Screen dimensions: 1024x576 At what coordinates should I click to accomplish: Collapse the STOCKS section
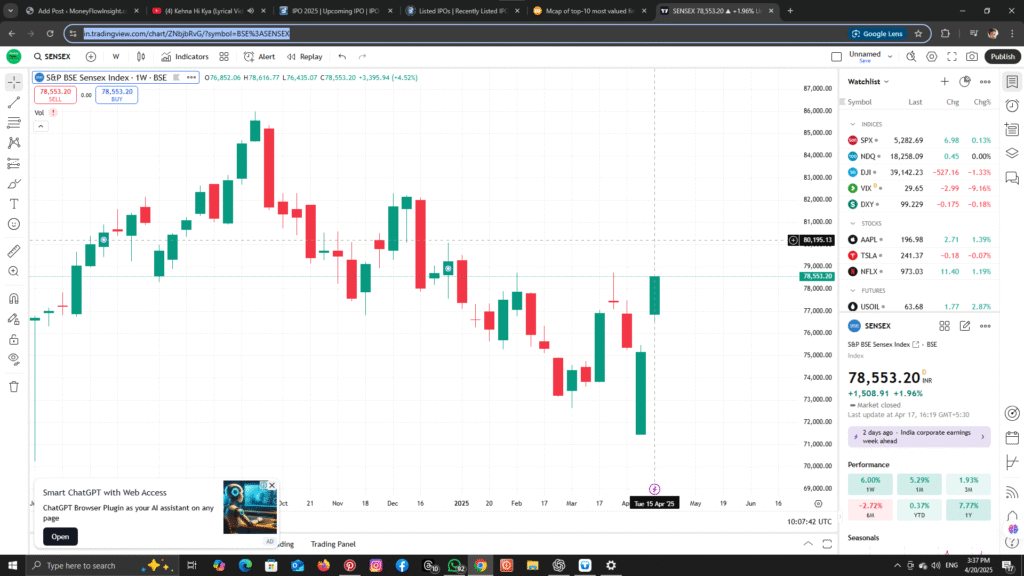pos(853,223)
